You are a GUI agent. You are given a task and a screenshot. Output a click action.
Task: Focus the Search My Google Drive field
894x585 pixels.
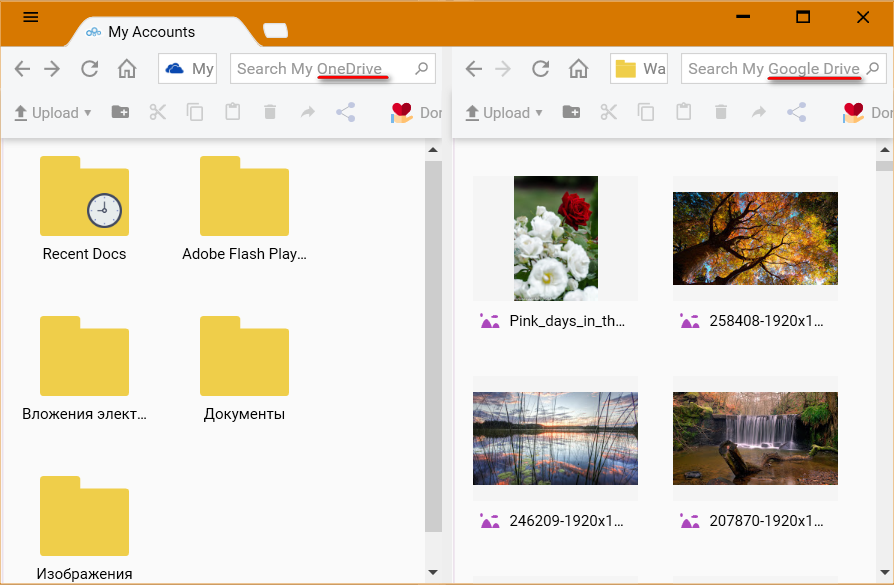pos(784,69)
